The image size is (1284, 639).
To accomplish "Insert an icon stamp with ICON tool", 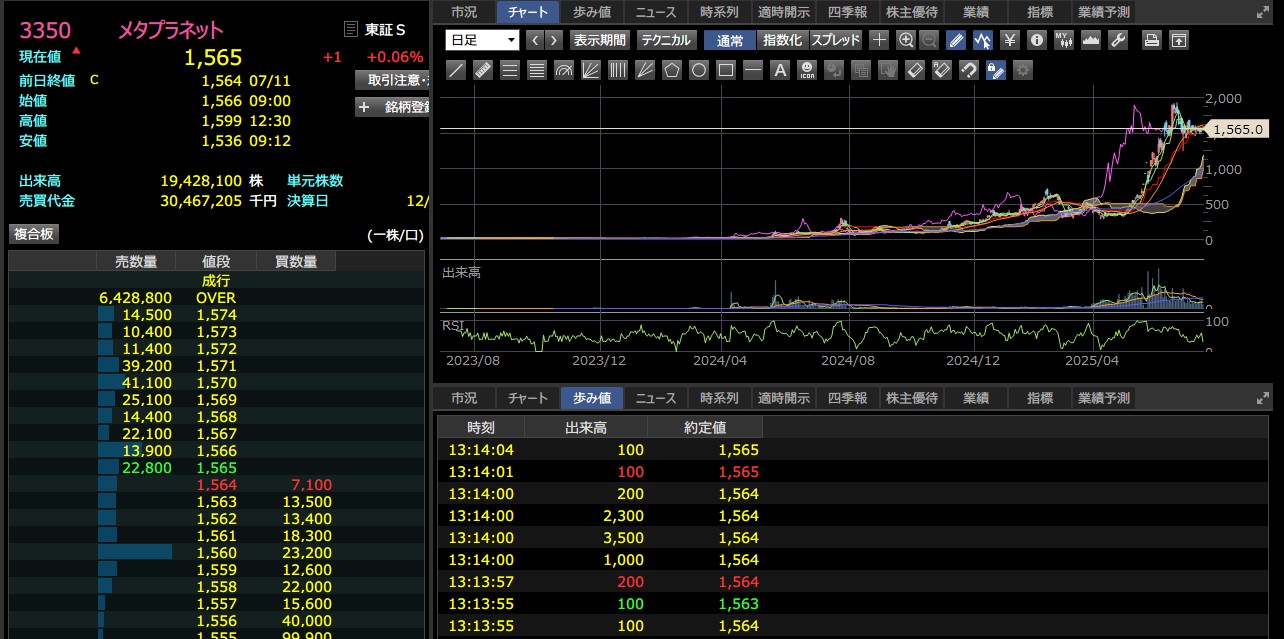I will (x=807, y=70).
